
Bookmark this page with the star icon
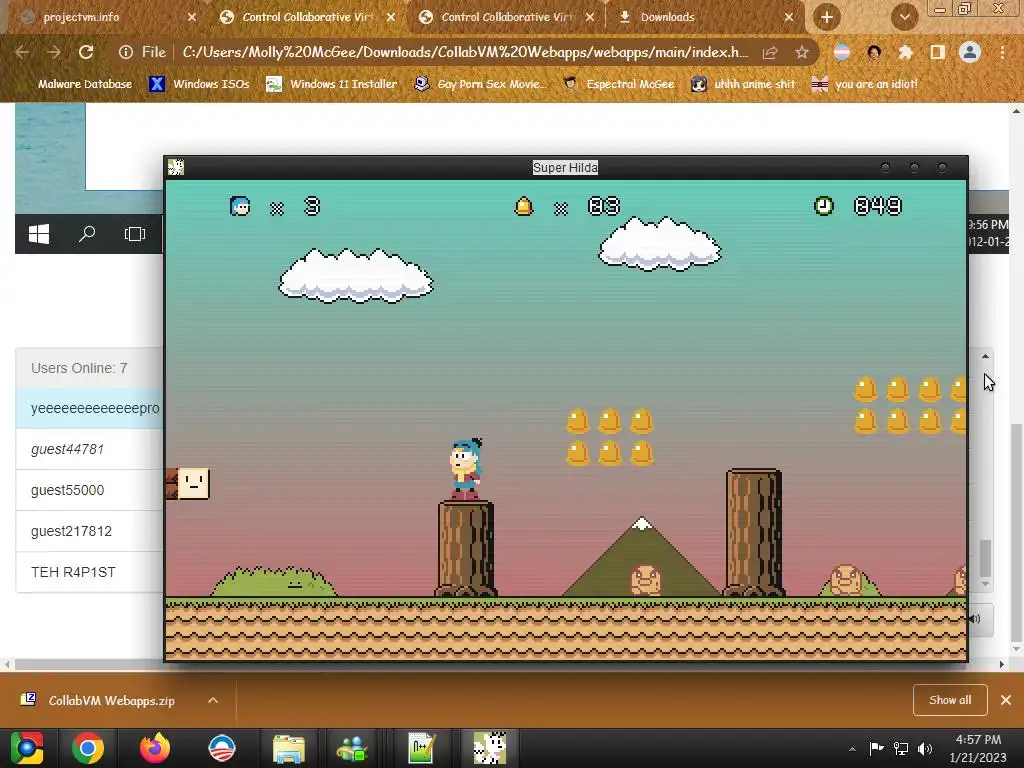click(x=802, y=52)
